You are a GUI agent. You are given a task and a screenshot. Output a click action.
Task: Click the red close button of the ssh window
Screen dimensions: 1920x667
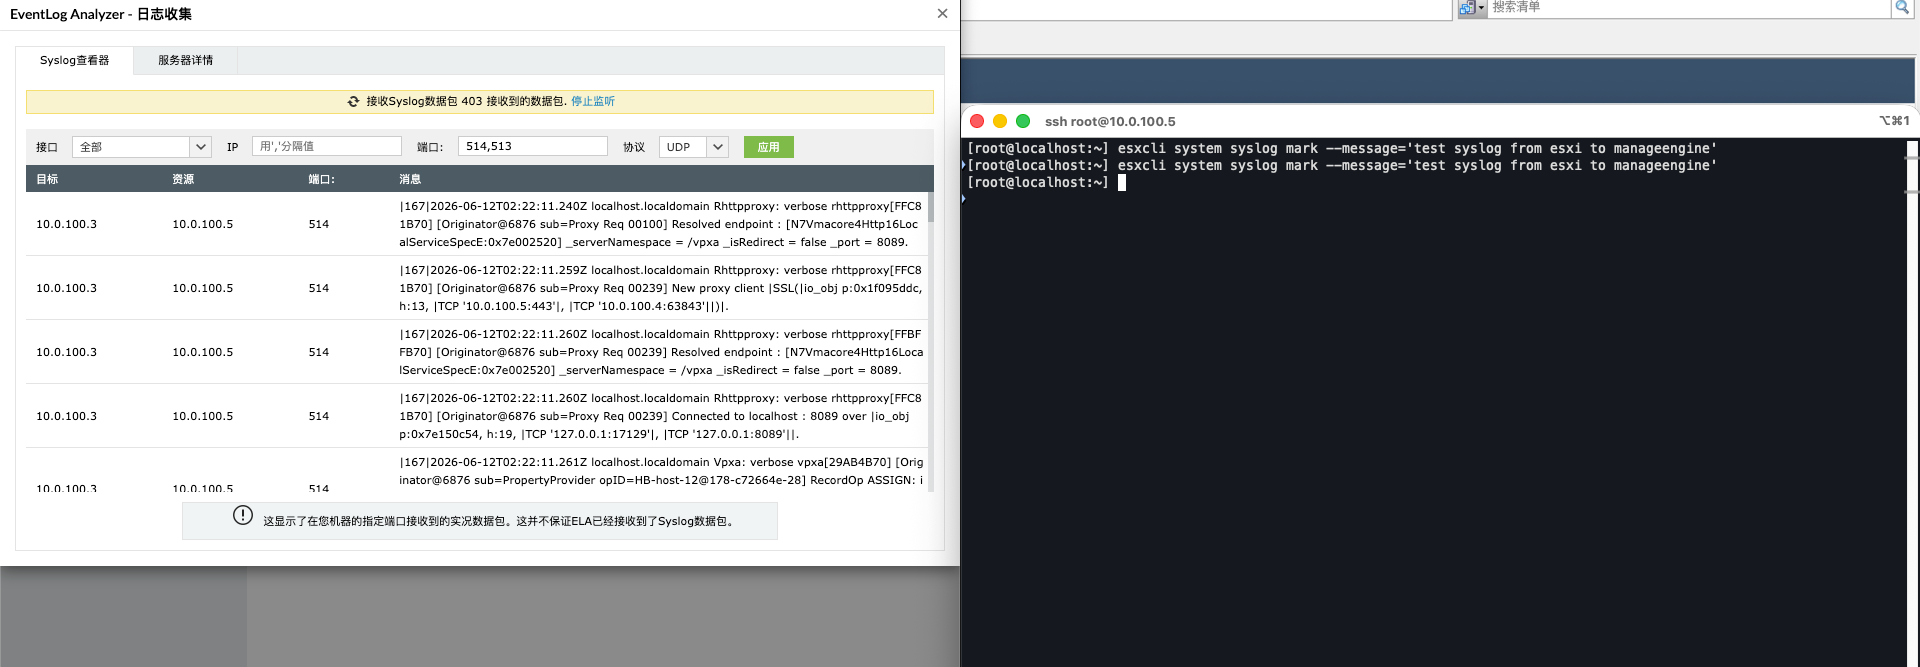(977, 121)
